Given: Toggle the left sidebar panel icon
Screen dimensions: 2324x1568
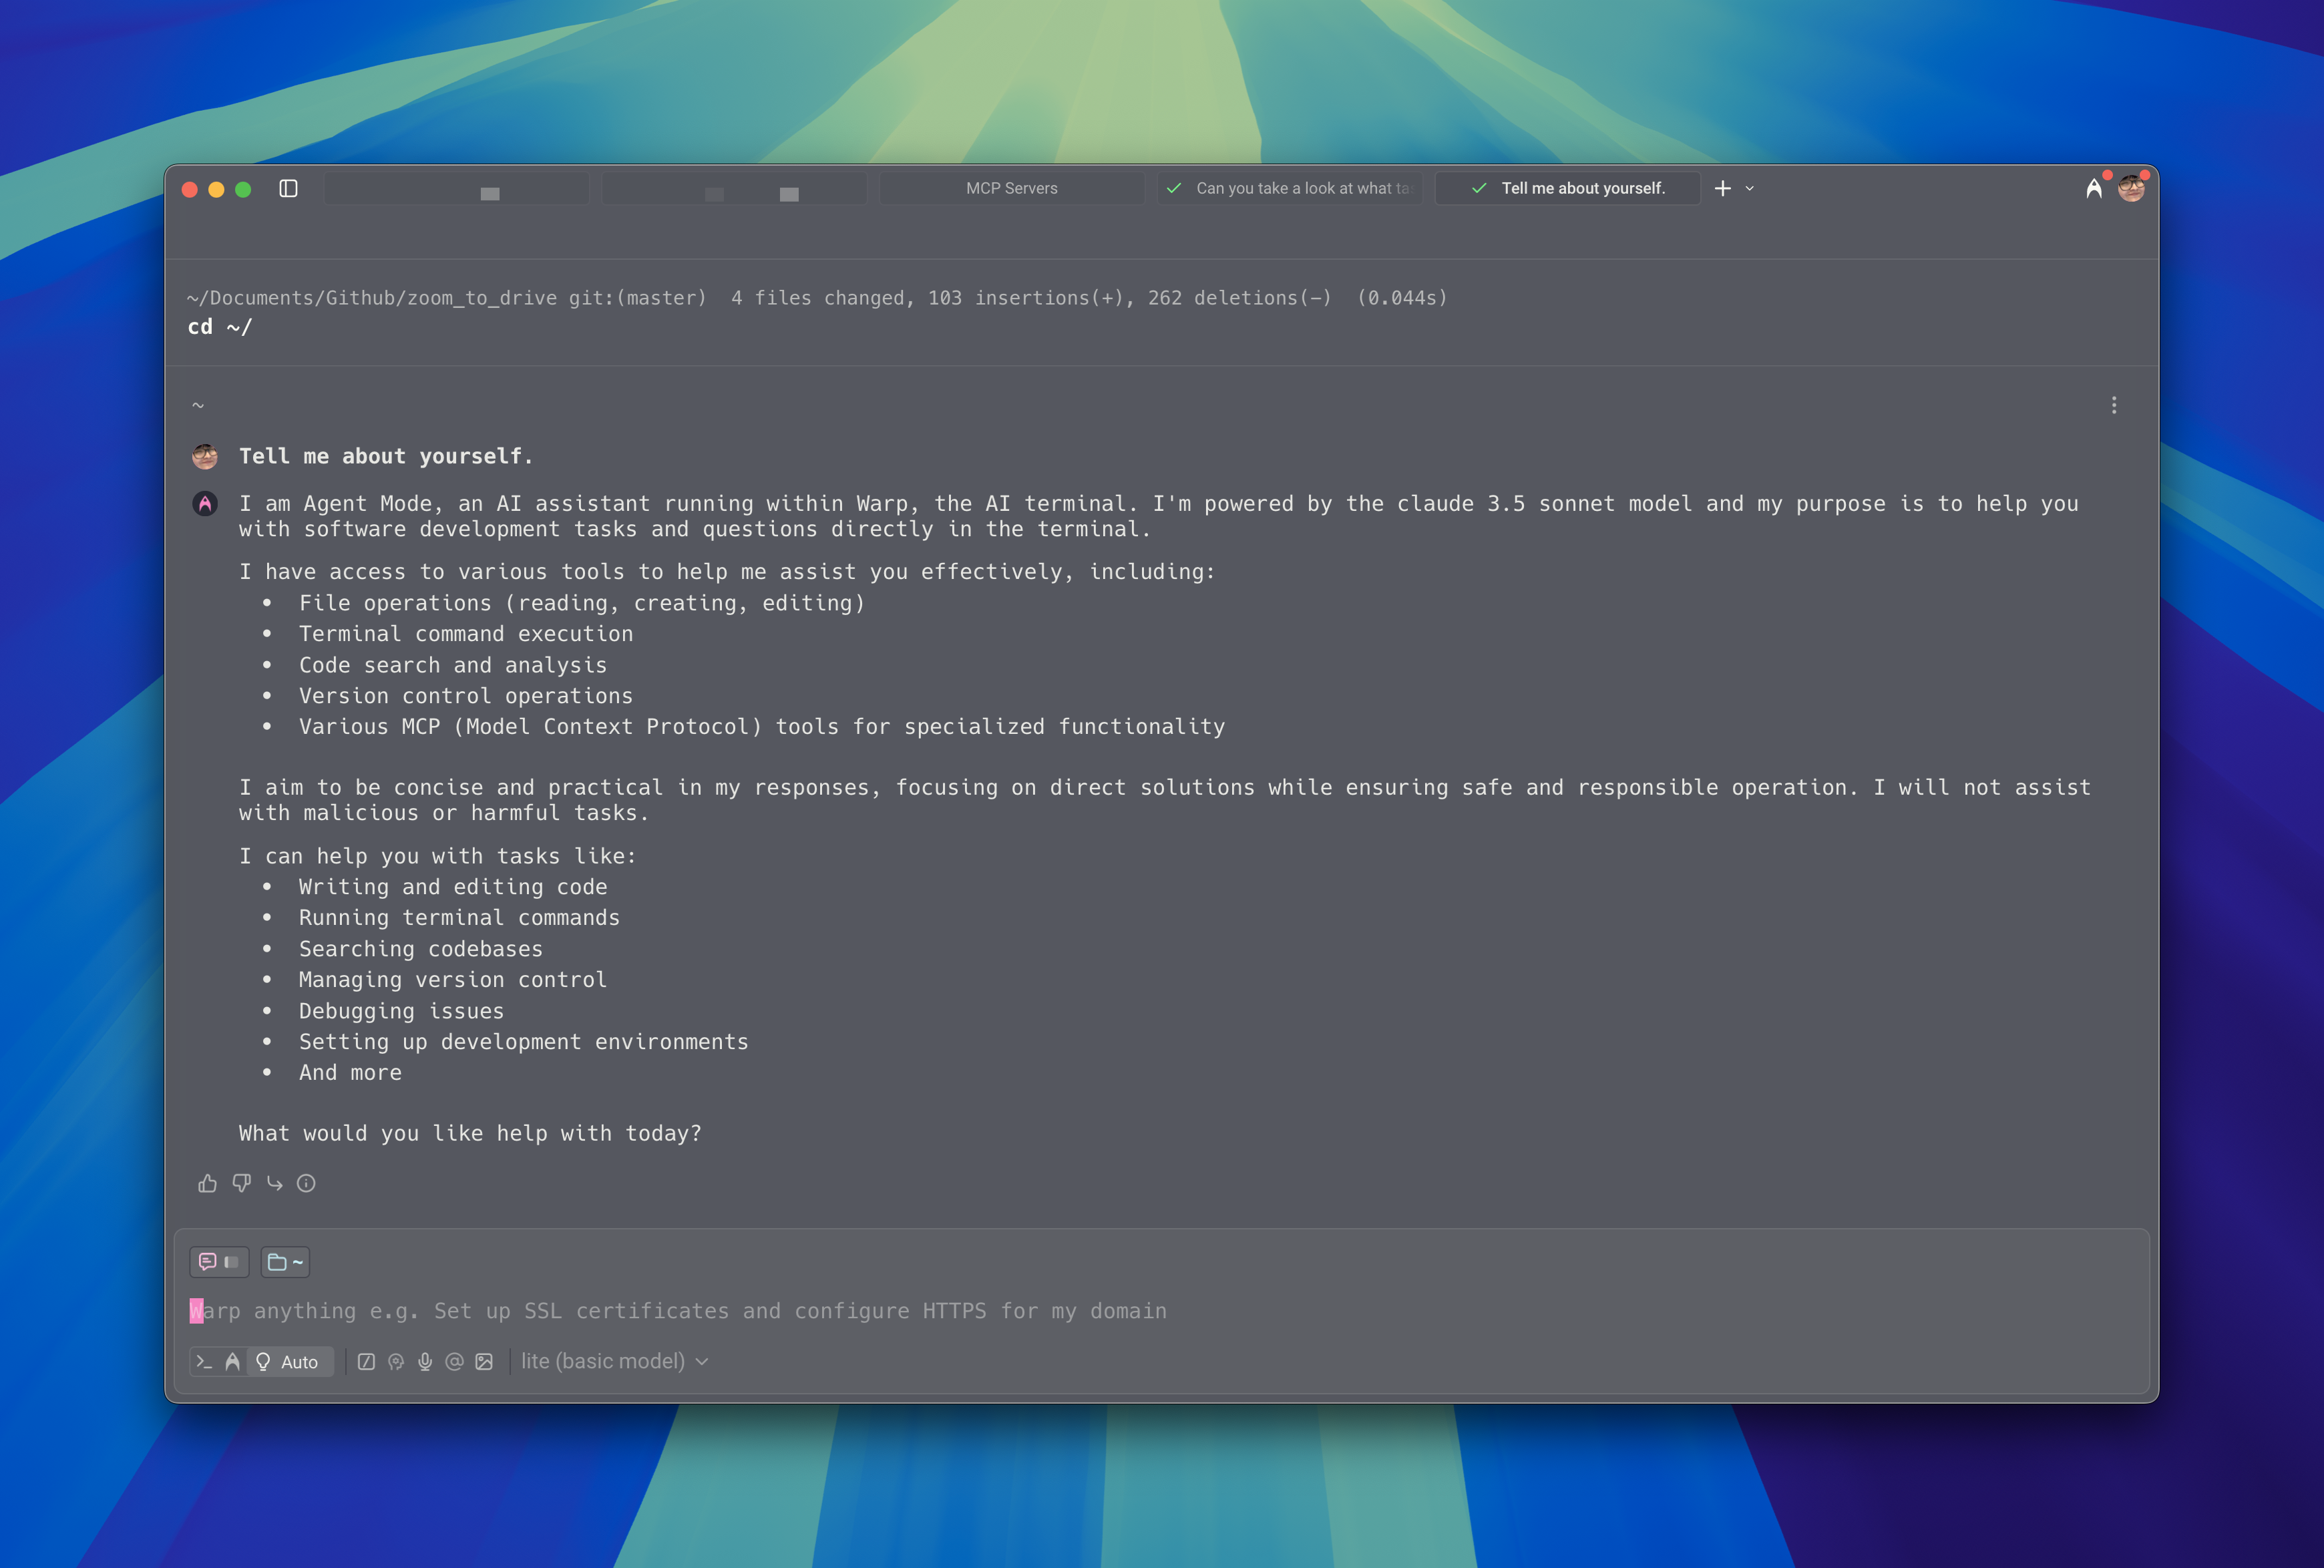Looking at the screenshot, I should pos(288,188).
